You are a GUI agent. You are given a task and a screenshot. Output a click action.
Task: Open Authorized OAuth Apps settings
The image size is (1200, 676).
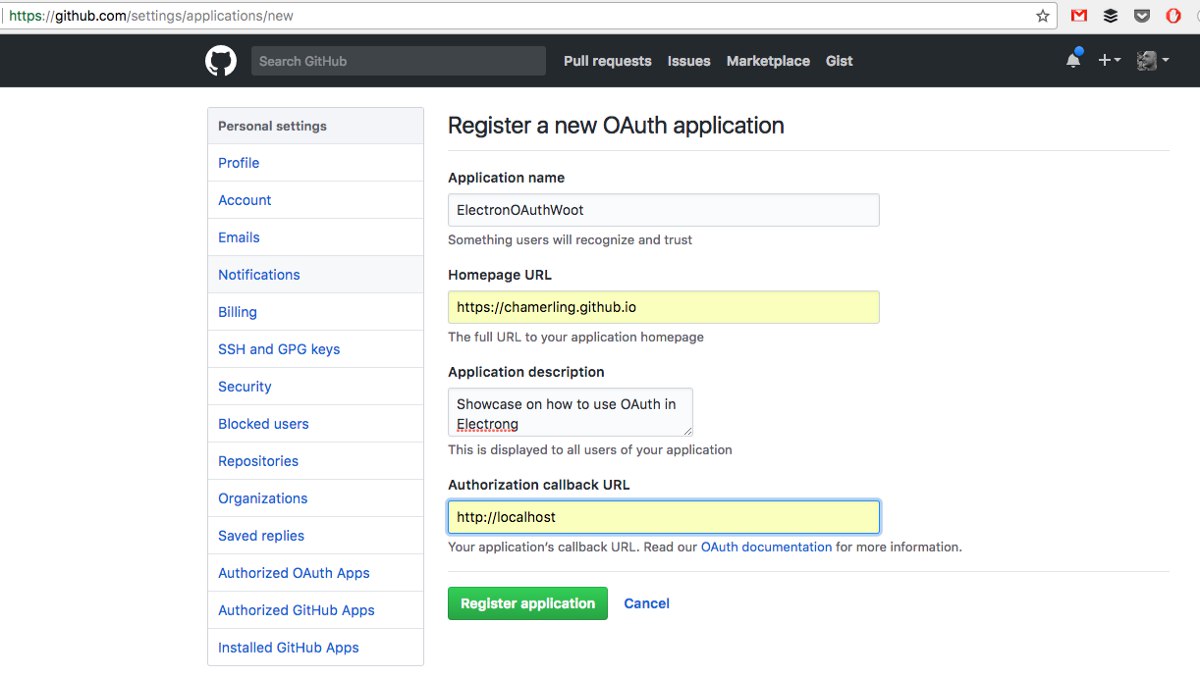[315, 573]
